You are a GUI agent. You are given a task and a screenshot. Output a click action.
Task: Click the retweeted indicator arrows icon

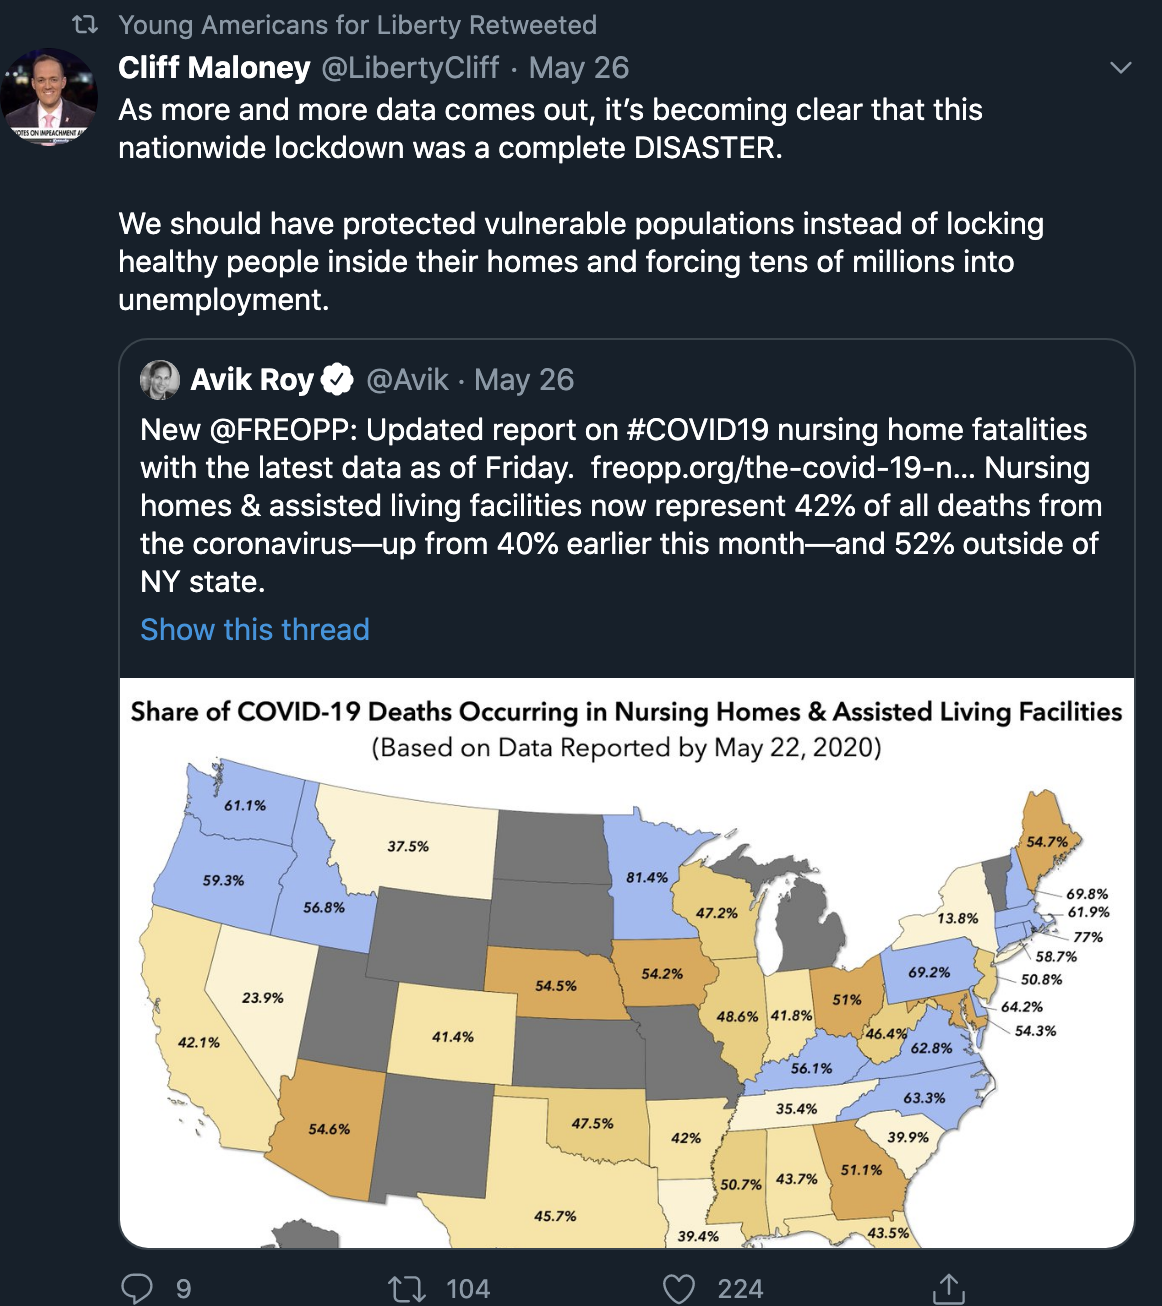[85, 24]
